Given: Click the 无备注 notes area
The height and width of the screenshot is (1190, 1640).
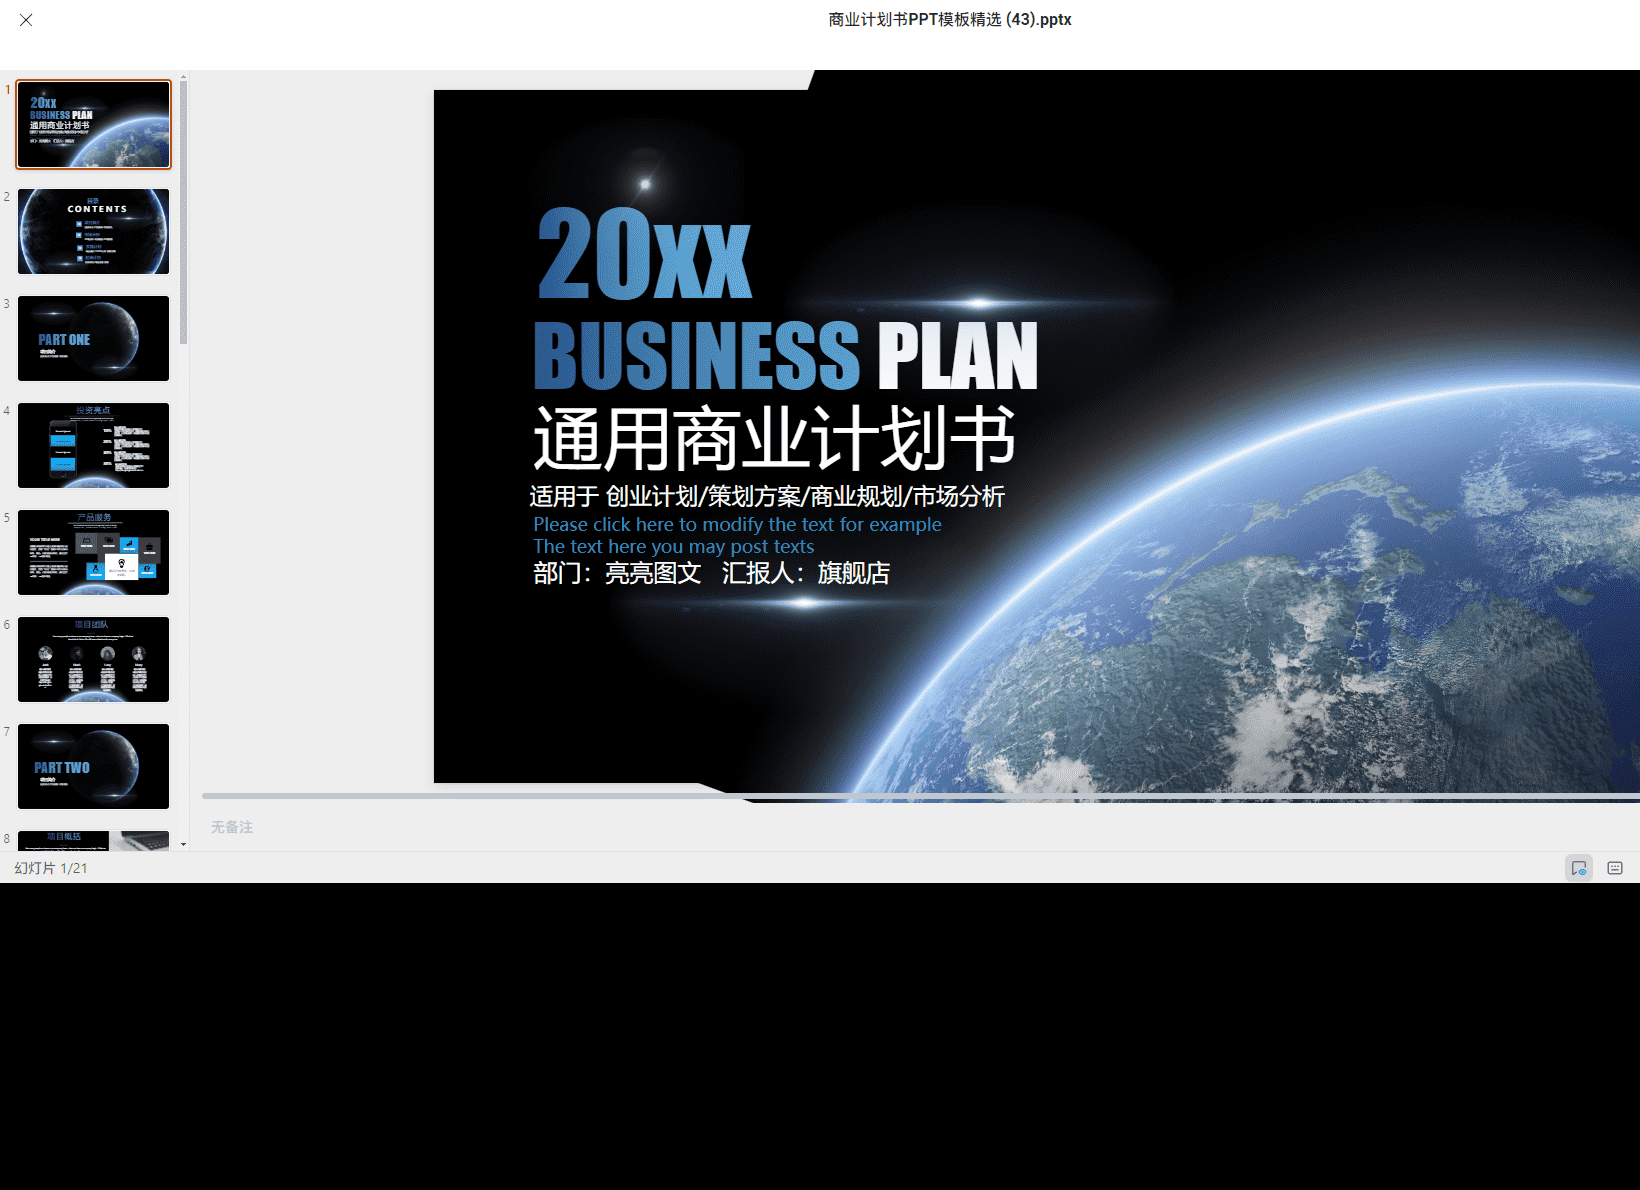Looking at the screenshot, I should pos(232,827).
